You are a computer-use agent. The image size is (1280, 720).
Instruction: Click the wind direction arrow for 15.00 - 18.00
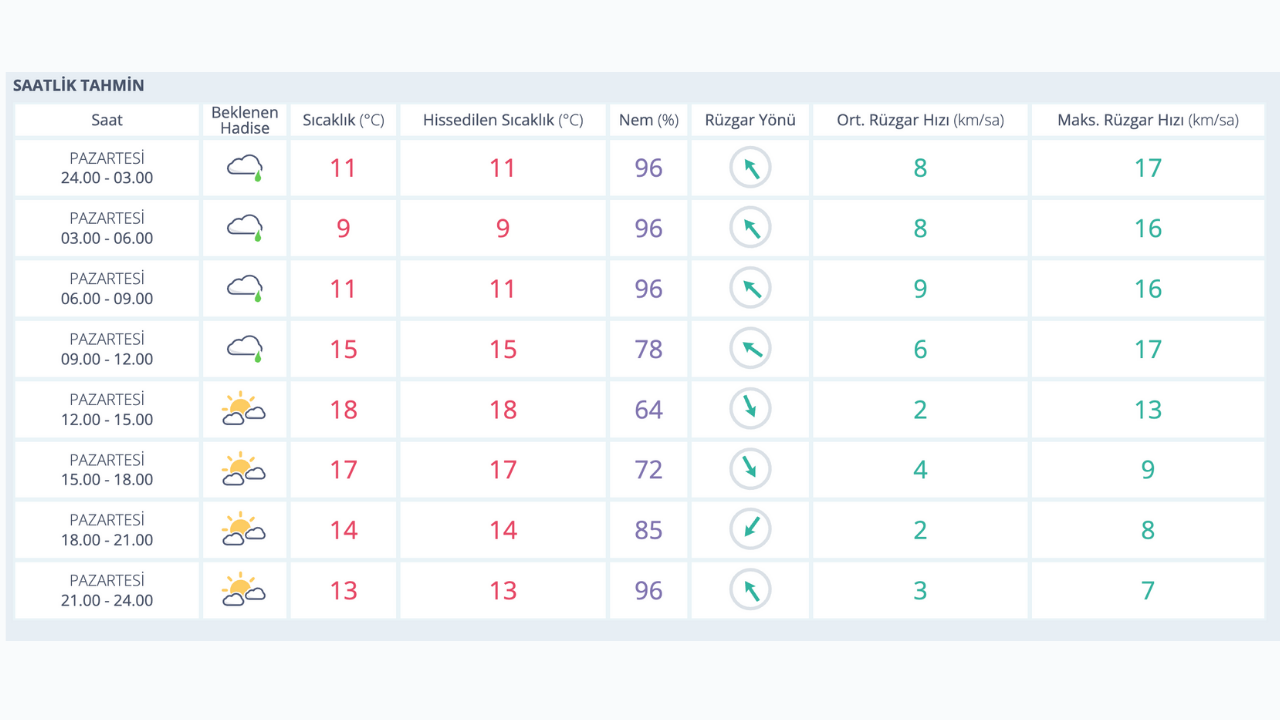pyautogui.click(x=750, y=469)
